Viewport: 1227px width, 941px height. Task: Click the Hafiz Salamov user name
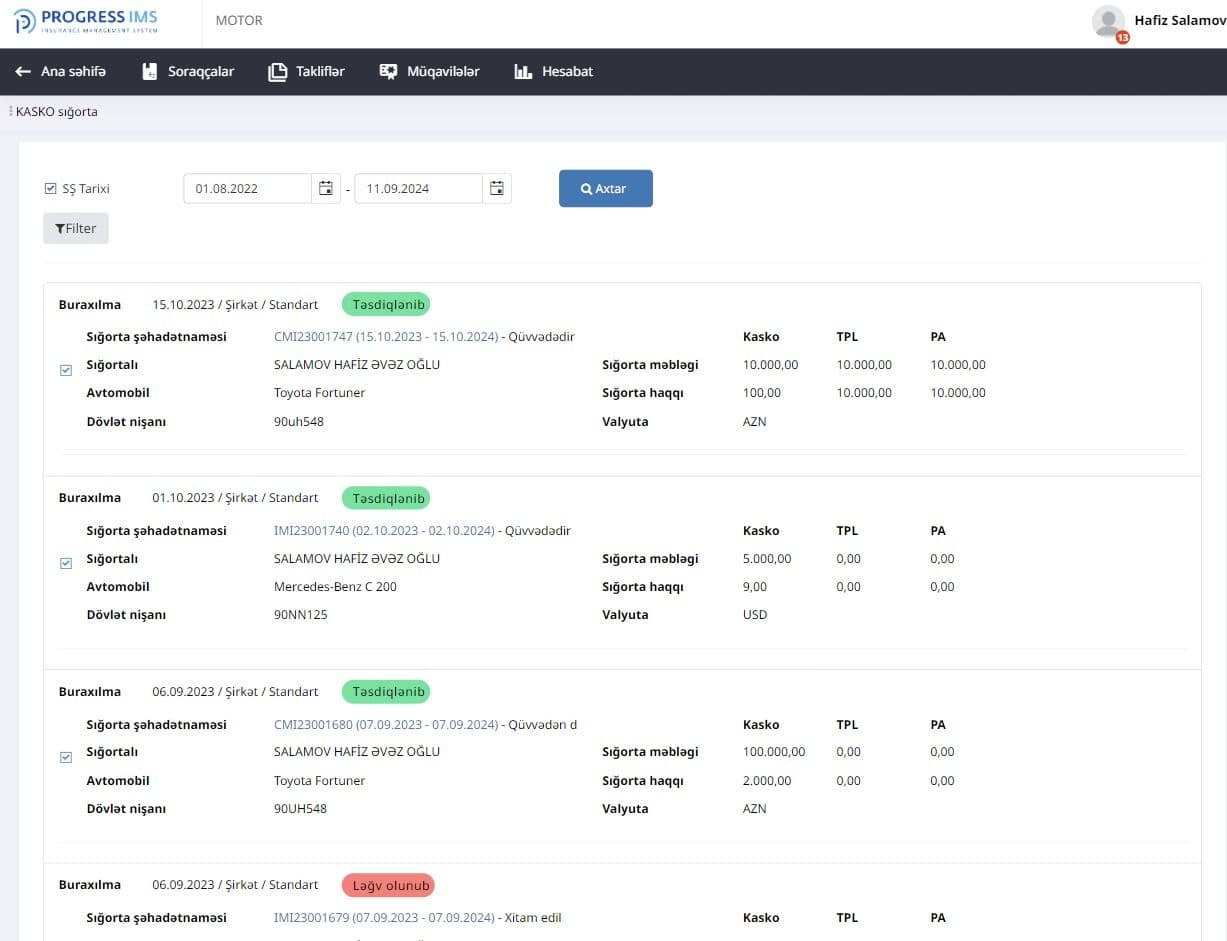pos(1180,20)
